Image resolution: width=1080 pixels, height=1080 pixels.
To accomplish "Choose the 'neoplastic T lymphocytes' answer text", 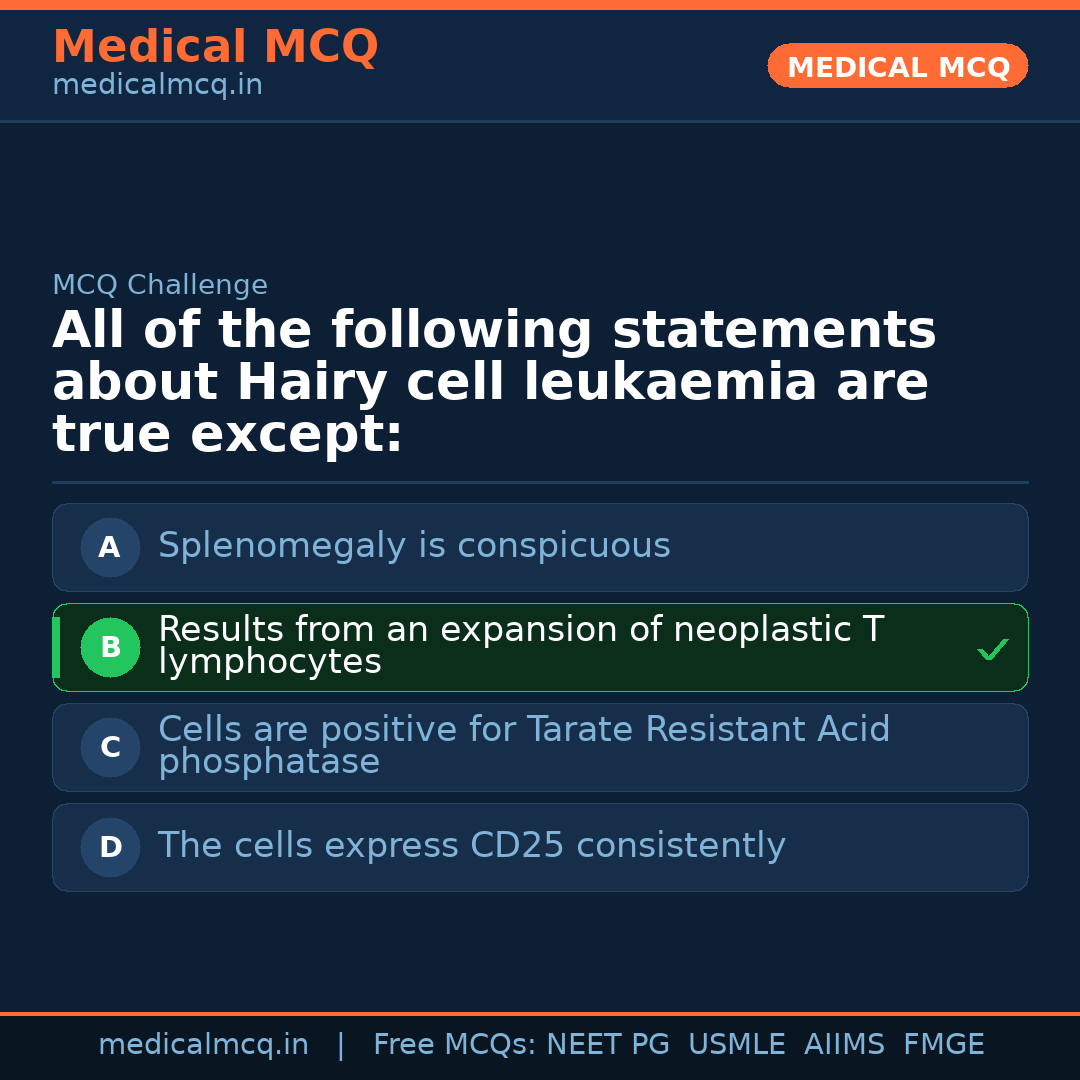I will pyautogui.click(x=520, y=645).
